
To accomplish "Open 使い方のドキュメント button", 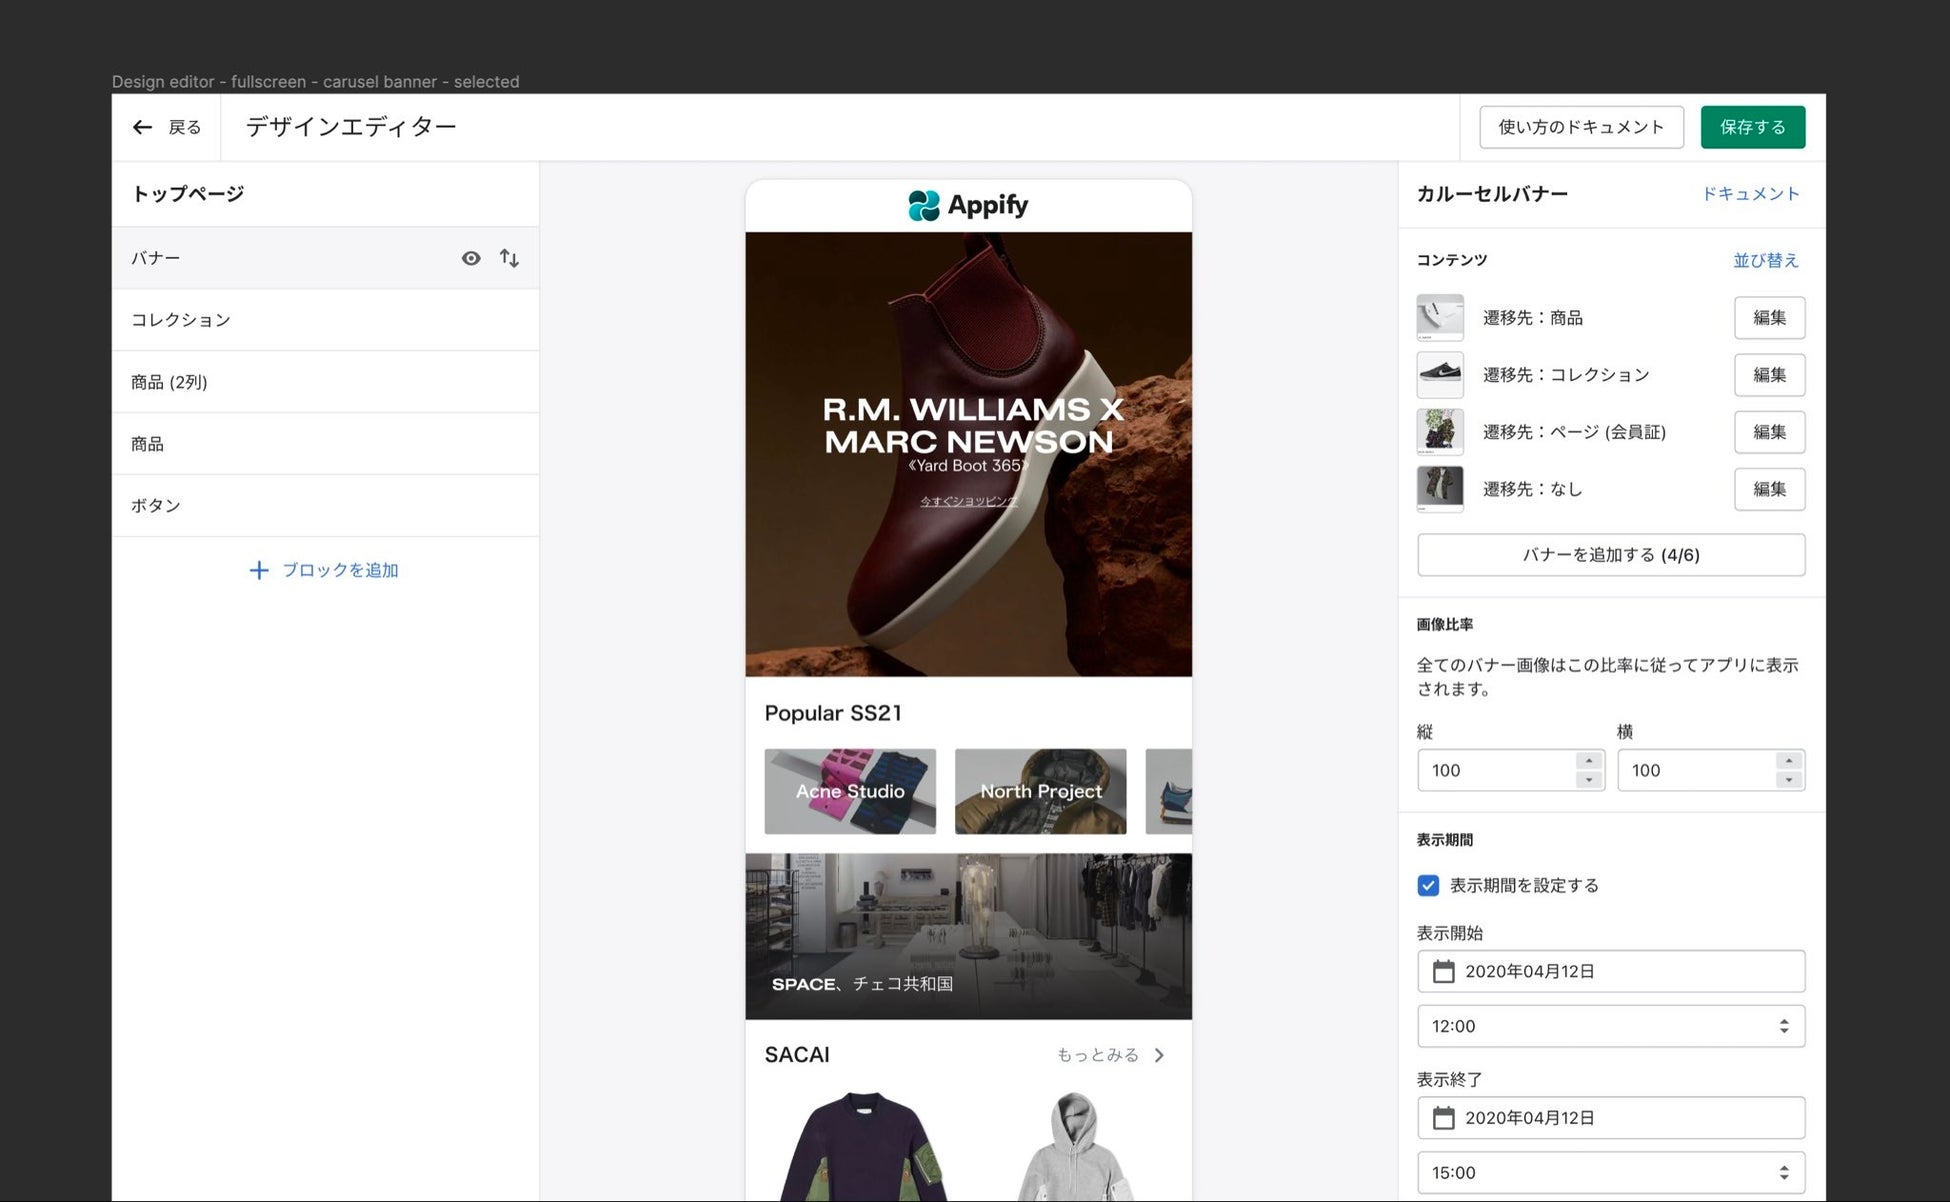I will [x=1581, y=127].
